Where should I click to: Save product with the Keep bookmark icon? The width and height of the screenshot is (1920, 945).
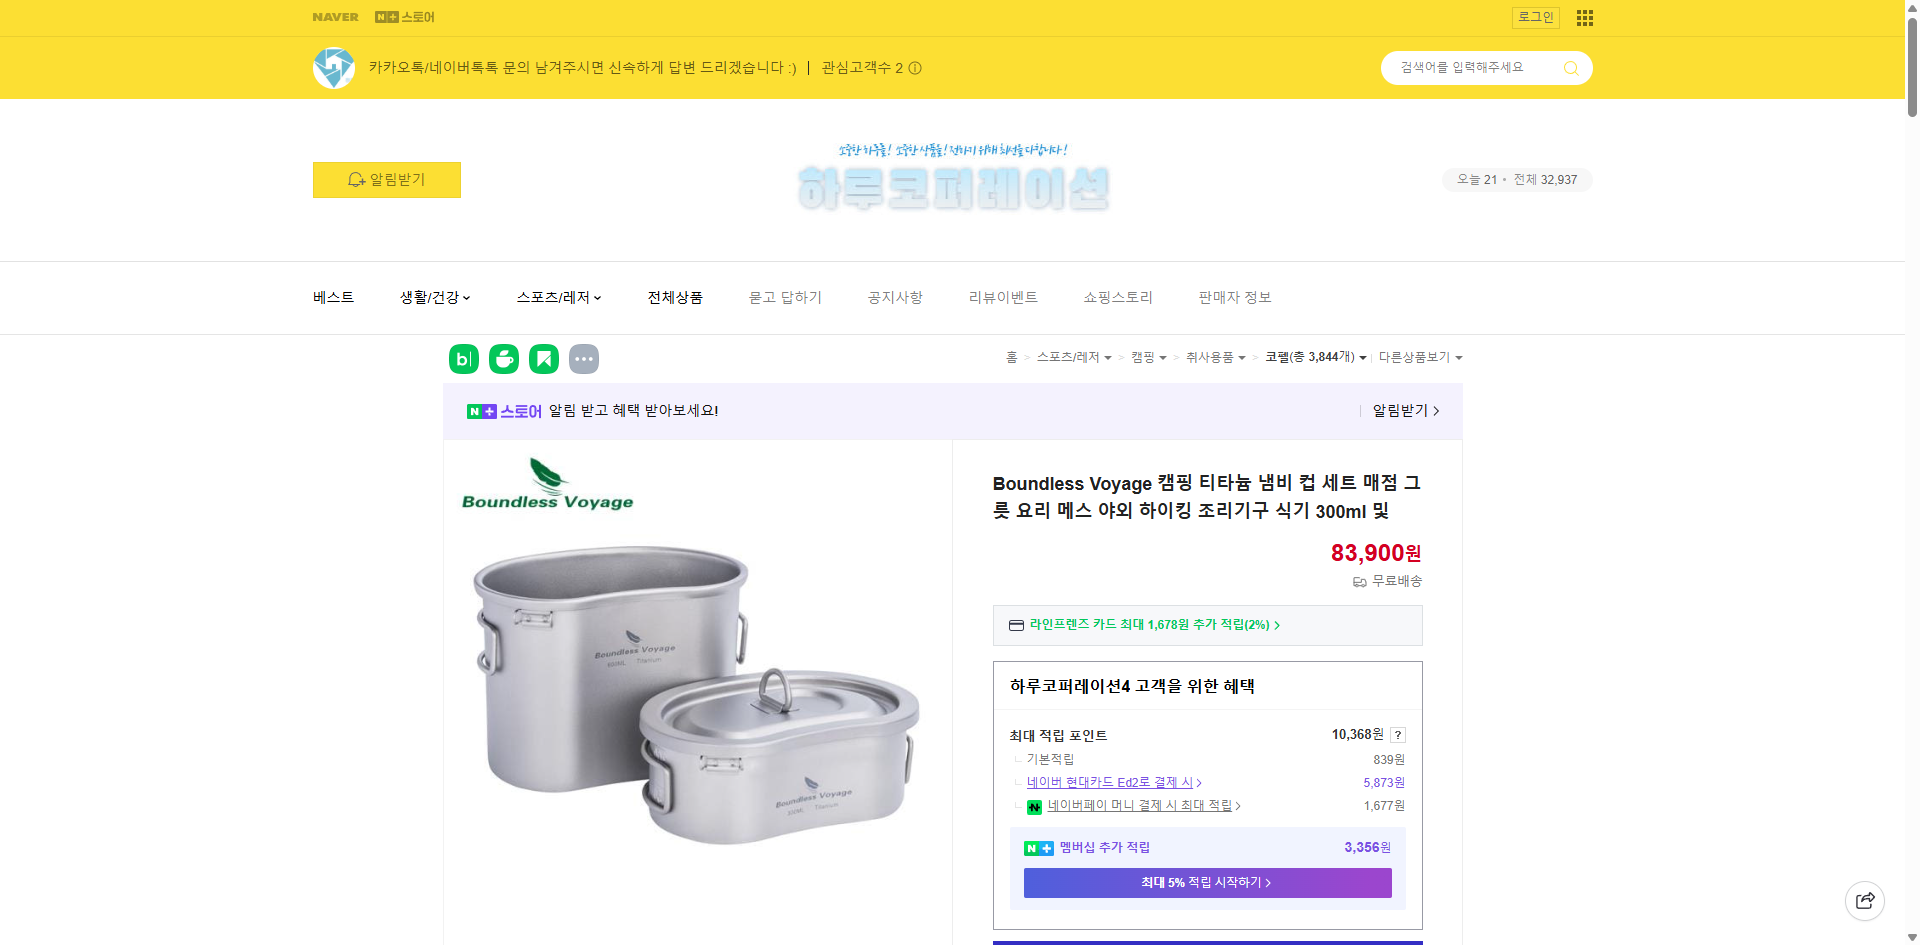543,358
